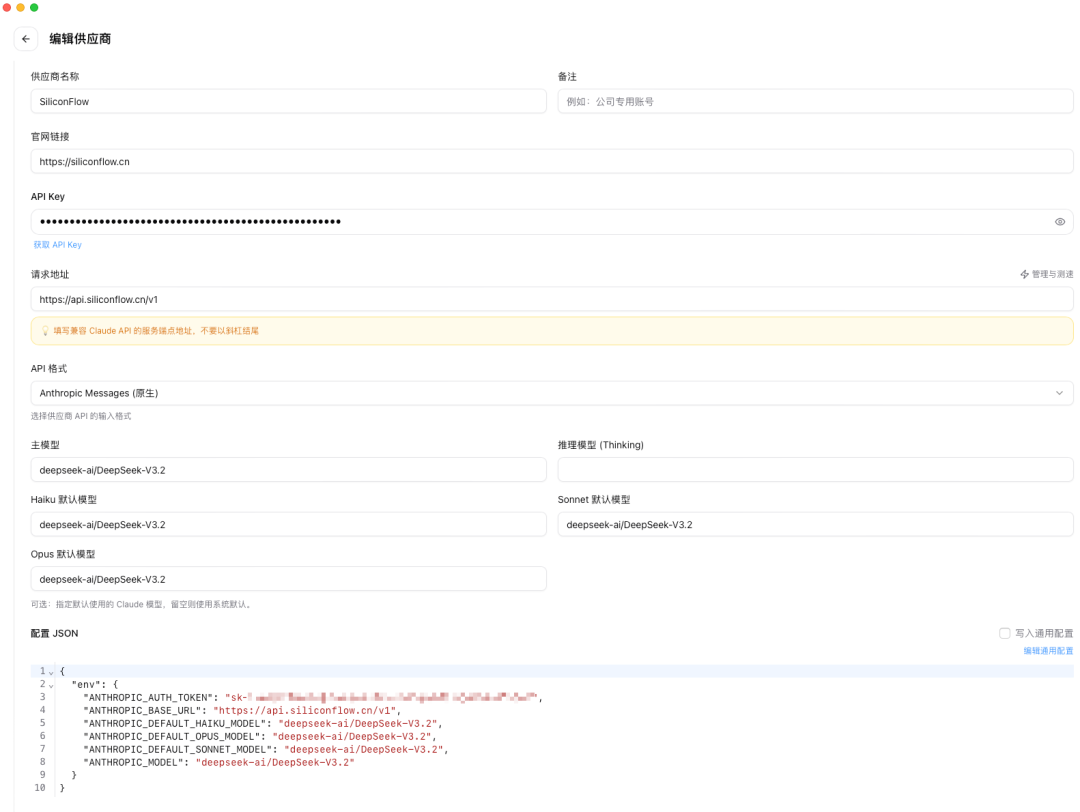Click the ANTHROPIC_MODEL JSON line
The image size is (1080, 812).
219,762
